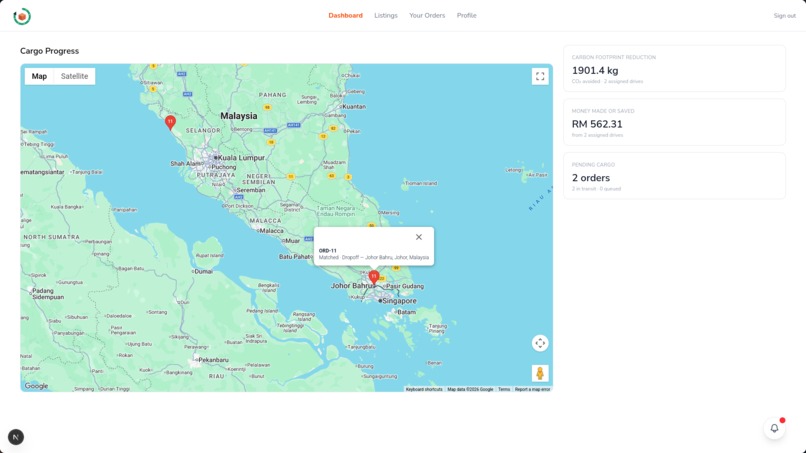Click the Kuantan map label
Screen dimensions: 806x453
[x=354, y=106]
